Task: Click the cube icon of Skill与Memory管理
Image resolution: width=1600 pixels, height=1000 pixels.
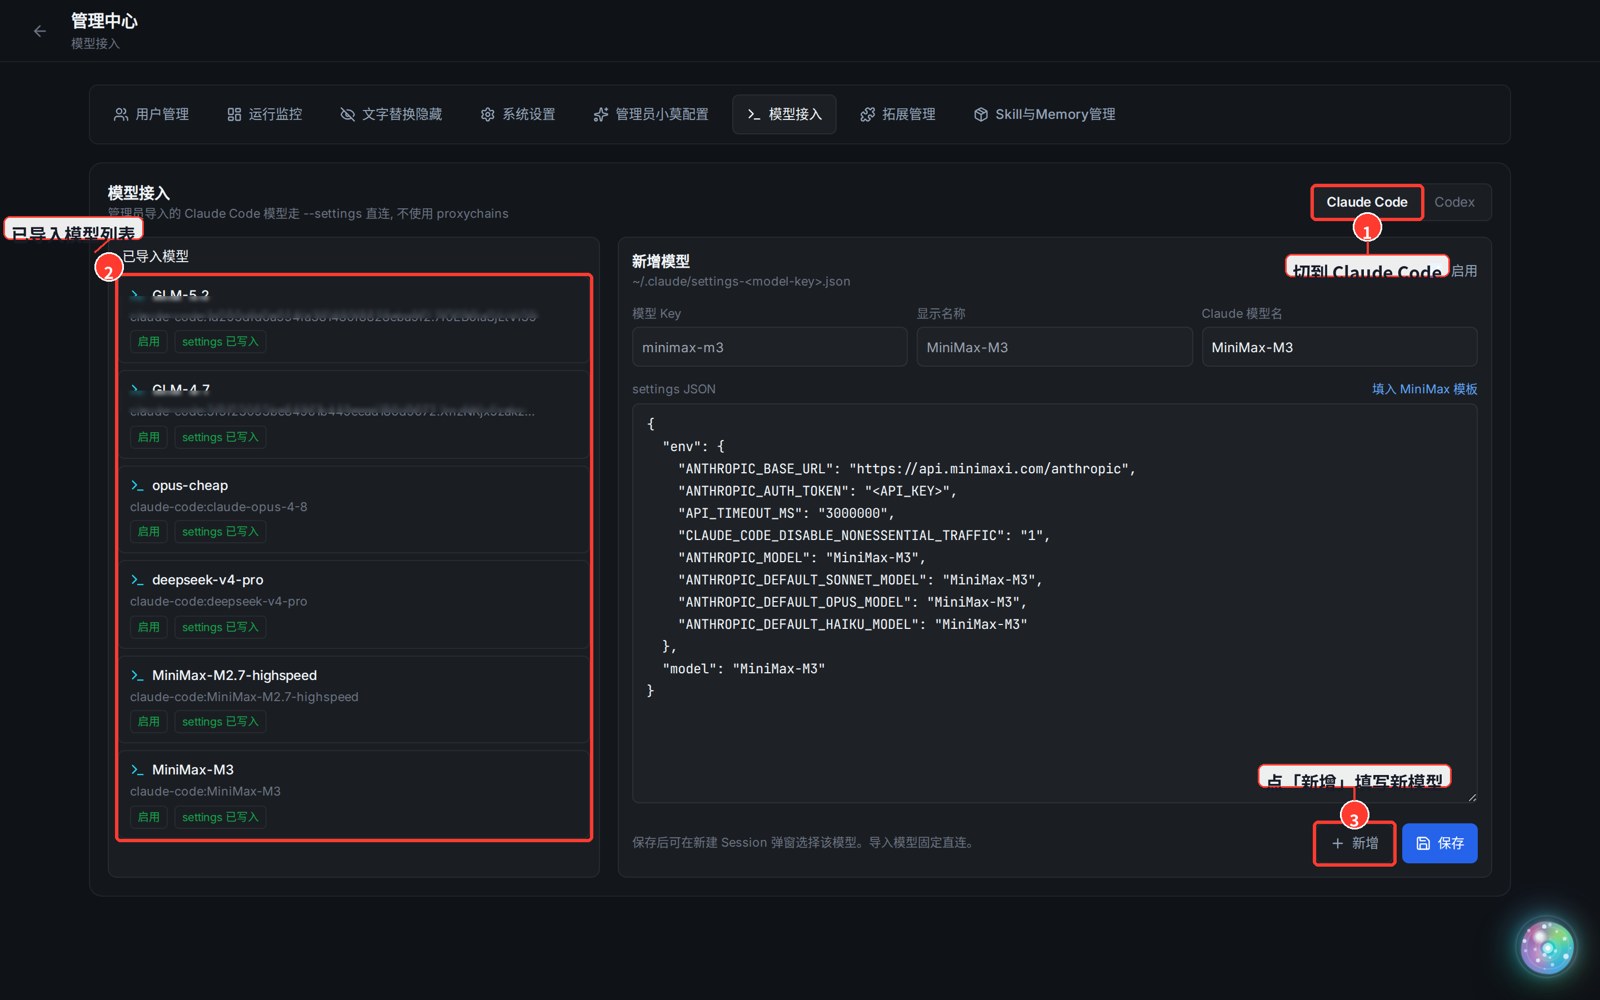Action: tap(981, 114)
